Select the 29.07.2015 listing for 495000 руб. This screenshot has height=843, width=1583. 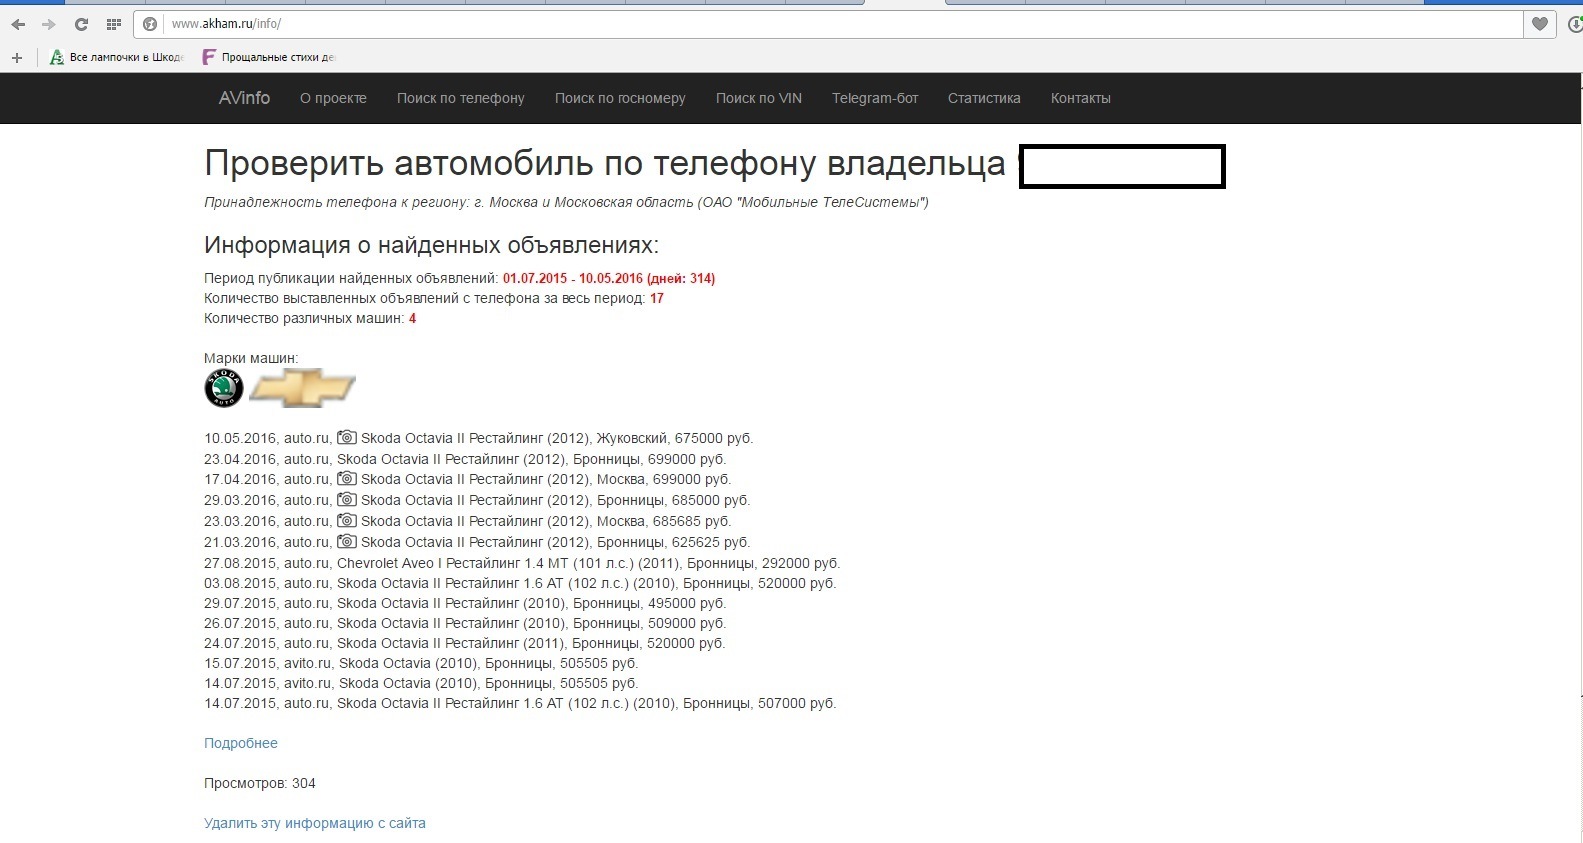click(465, 603)
